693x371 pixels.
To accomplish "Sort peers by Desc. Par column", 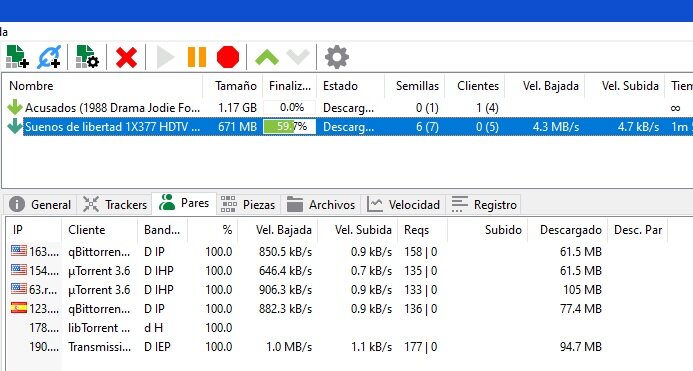I will pos(637,229).
